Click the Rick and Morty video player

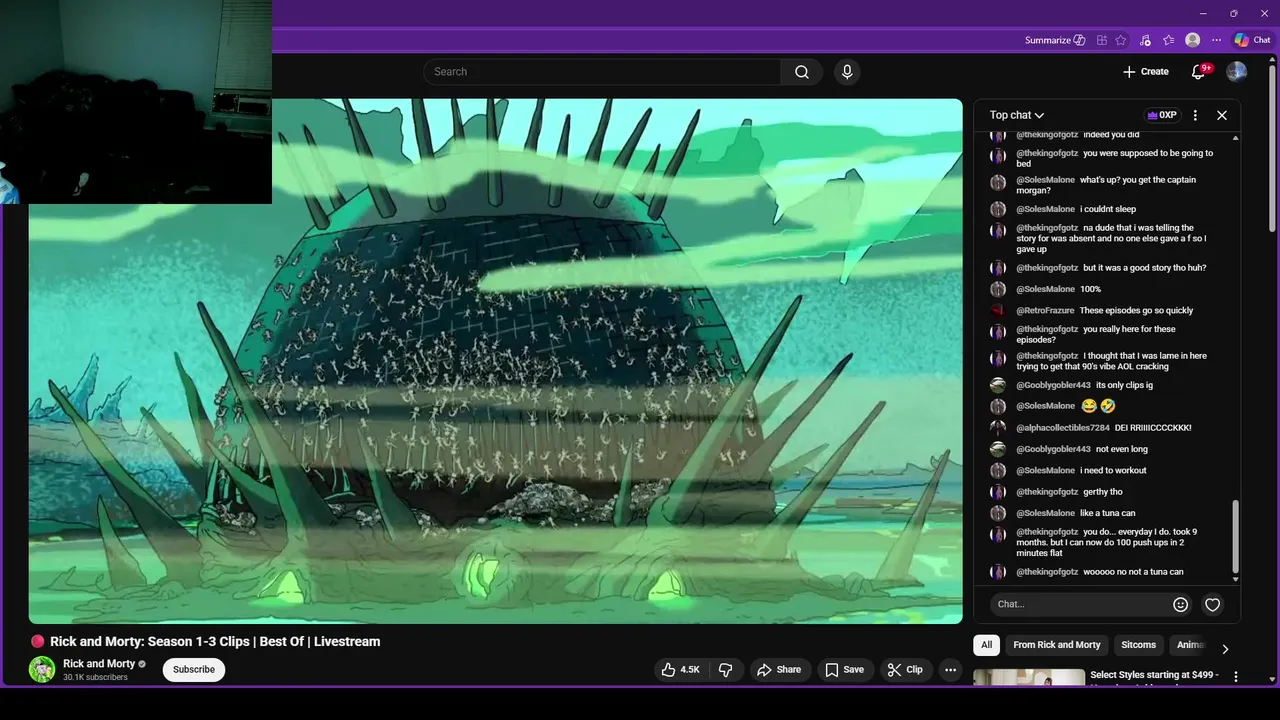coord(495,361)
